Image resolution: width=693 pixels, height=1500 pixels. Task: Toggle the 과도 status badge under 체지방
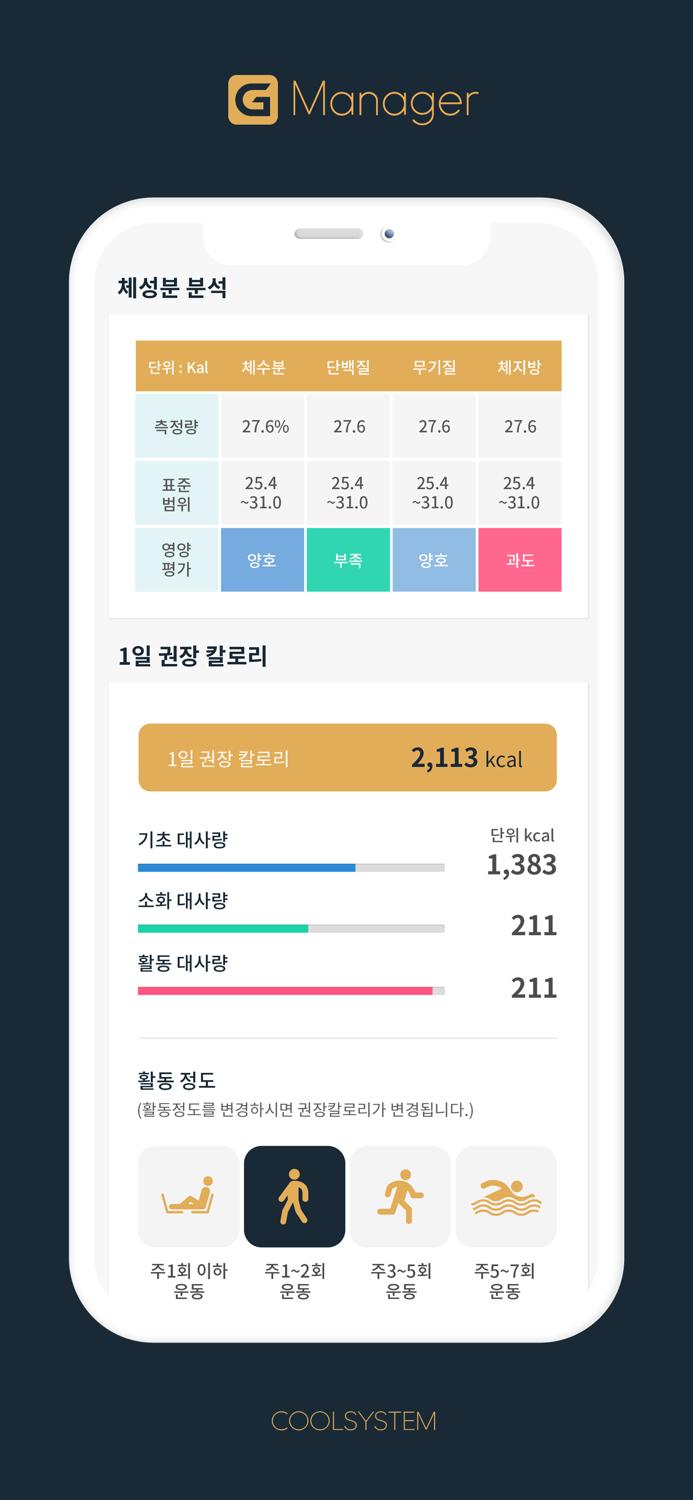click(520, 560)
